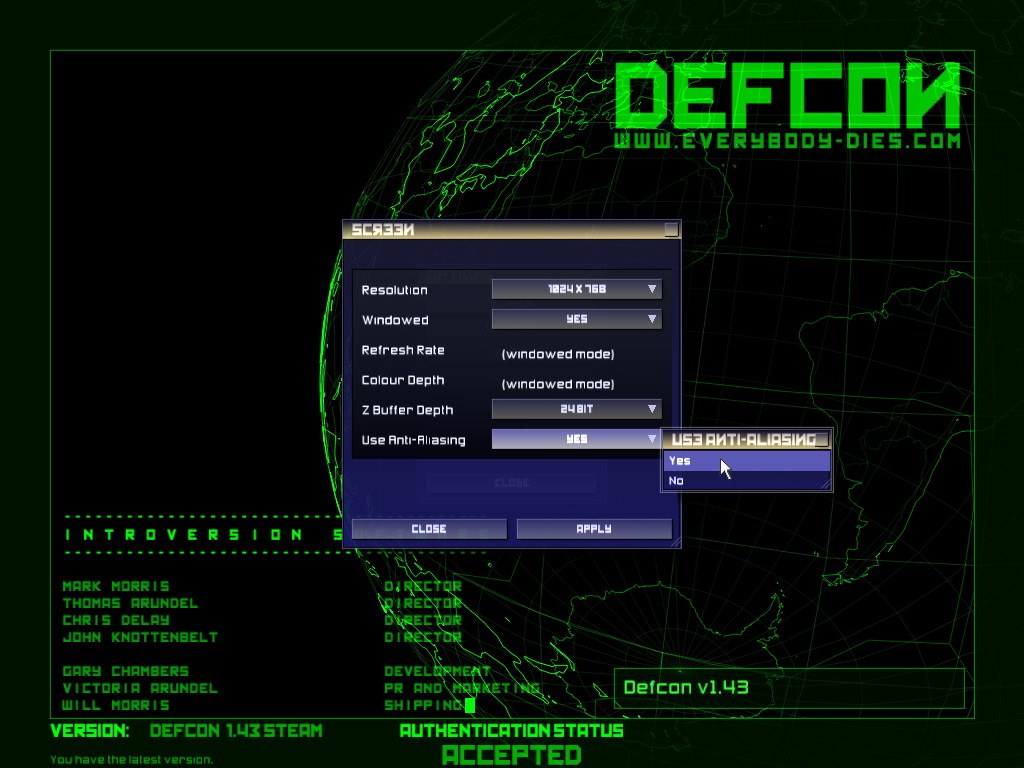Click the John Knottenbelt credit name
This screenshot has height=768, width=1024.
point(140,637)
